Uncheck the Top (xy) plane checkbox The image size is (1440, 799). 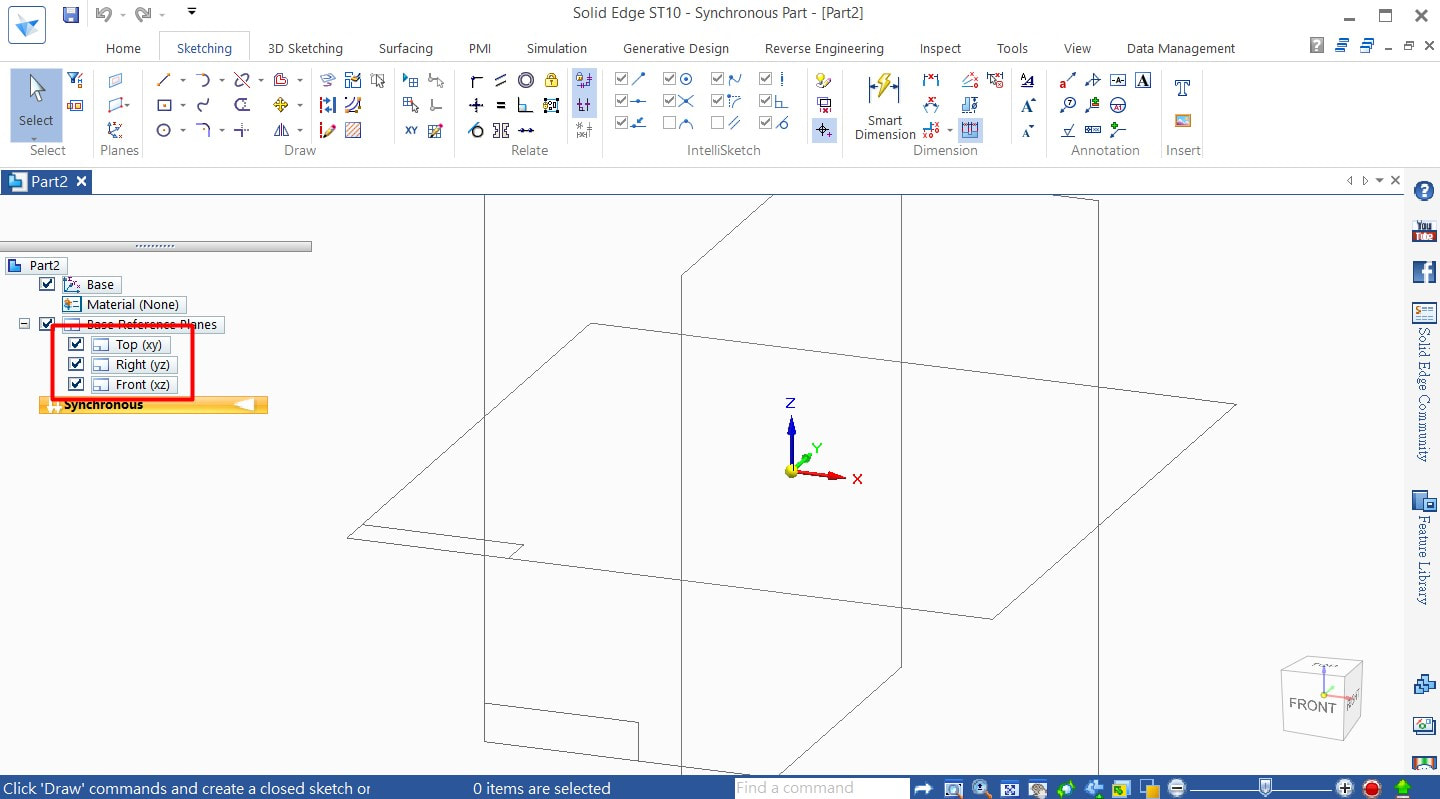pyautogui.click(x=76, y=344)
